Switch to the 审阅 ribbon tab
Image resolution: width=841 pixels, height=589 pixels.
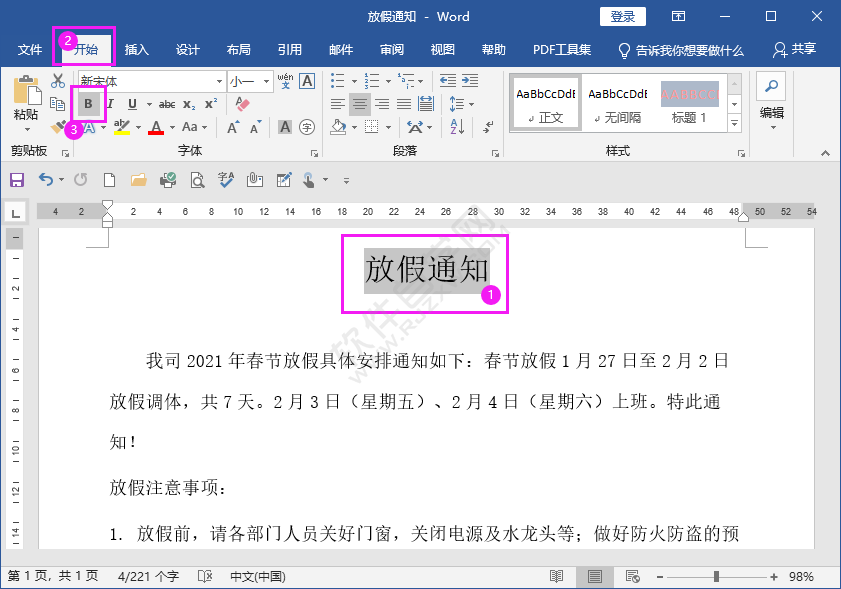click(x=391, y=49)
